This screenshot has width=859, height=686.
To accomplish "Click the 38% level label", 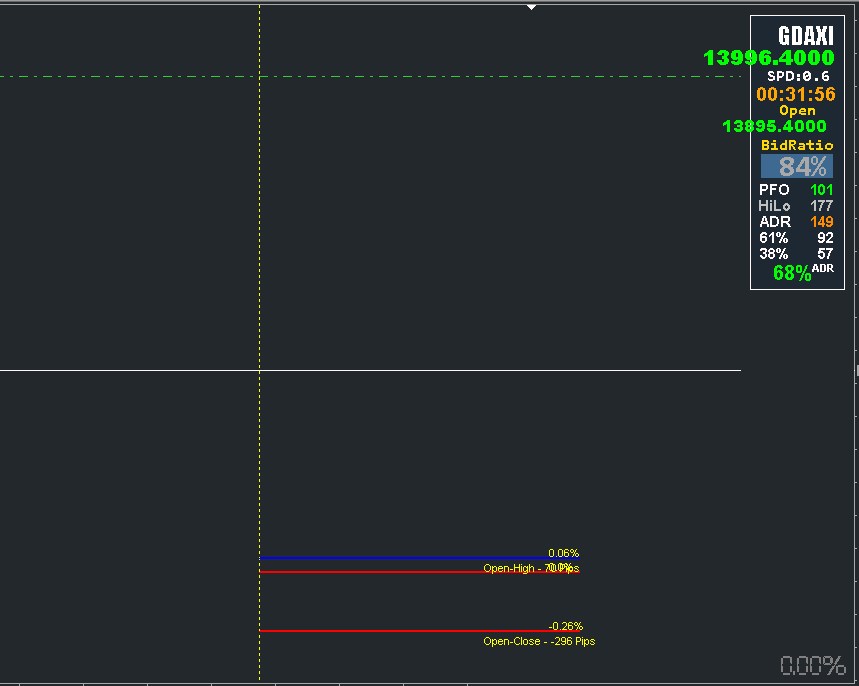I will click(774, 254).
